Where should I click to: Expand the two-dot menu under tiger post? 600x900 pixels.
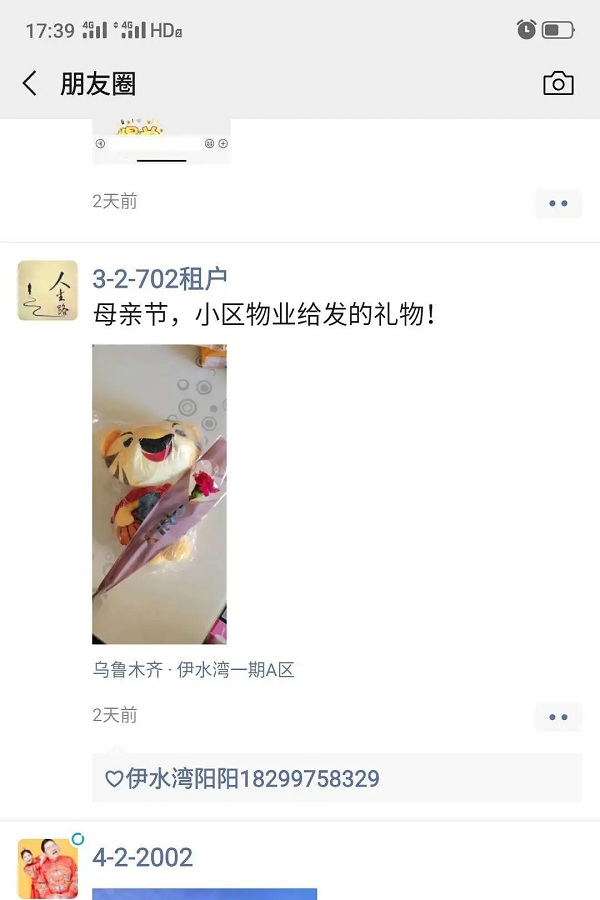point(558,717)
